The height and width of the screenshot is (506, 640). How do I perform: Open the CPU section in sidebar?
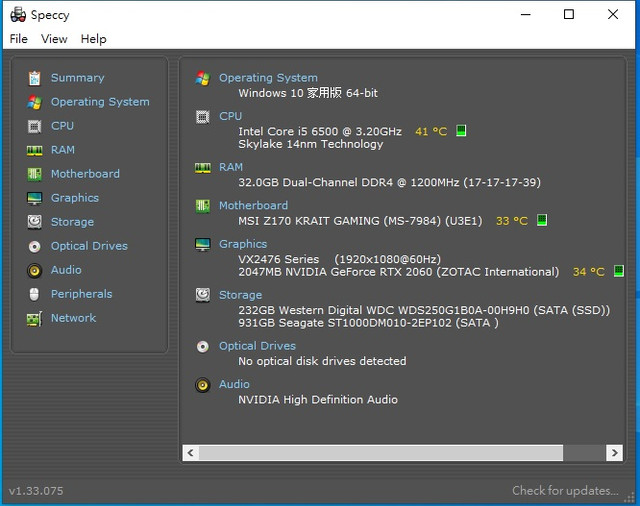(62, 126)
